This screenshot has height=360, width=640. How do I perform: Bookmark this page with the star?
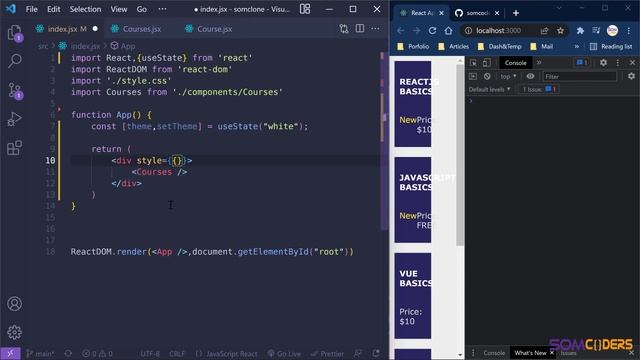click(560, 31)
